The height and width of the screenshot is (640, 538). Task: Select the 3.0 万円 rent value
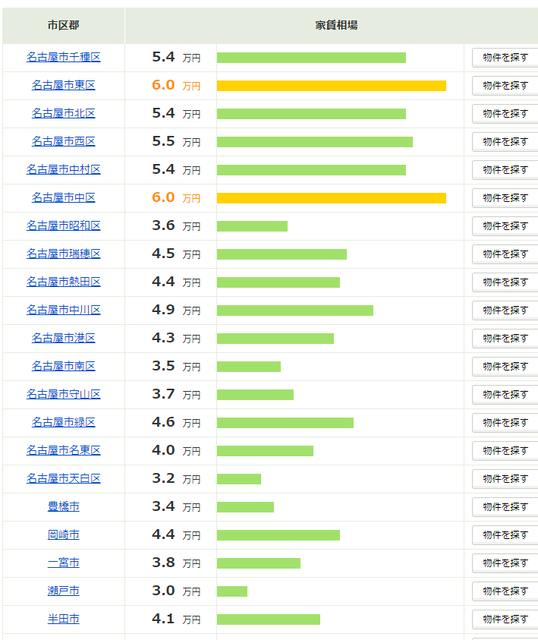click(176, 591)
